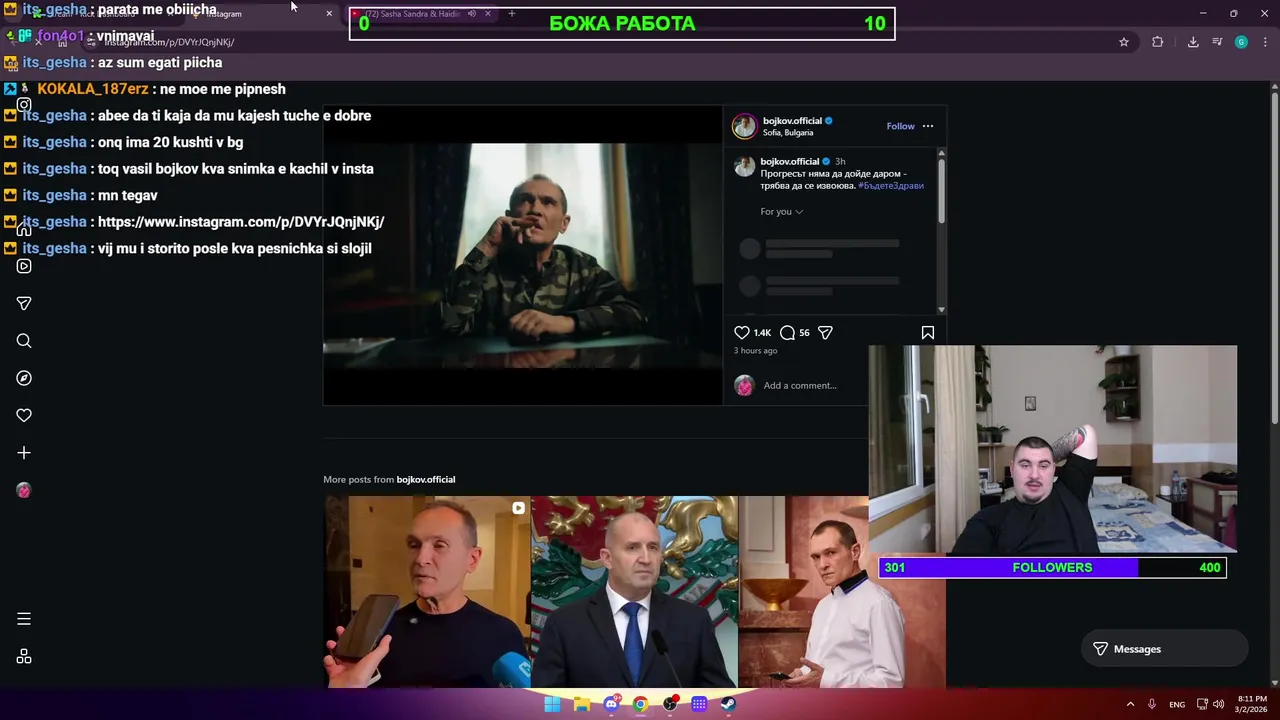Open Discord from the taskbar
Image resolution: width=1280 pixels, height=720 pixels.
tap(611, 704)
